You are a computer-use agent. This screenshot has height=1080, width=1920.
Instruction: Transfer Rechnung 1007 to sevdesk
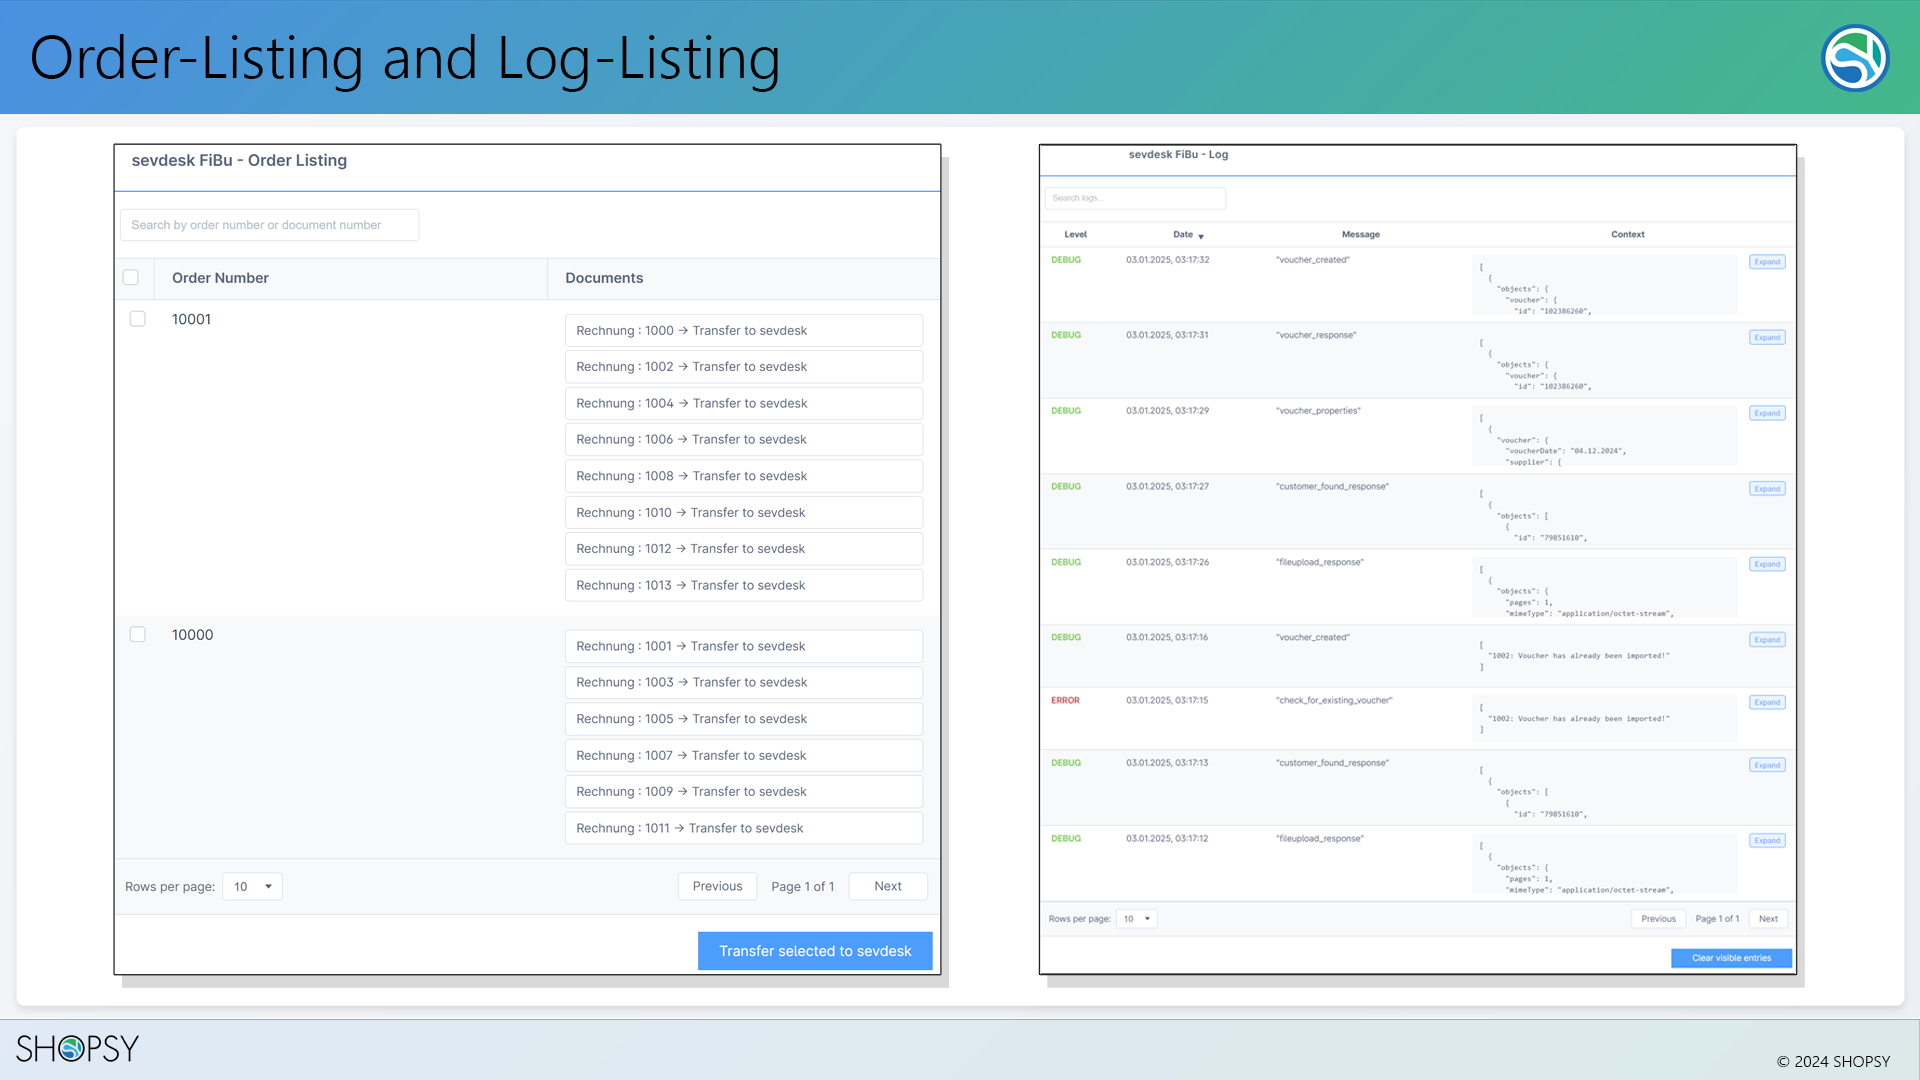[x=743, y=755]
